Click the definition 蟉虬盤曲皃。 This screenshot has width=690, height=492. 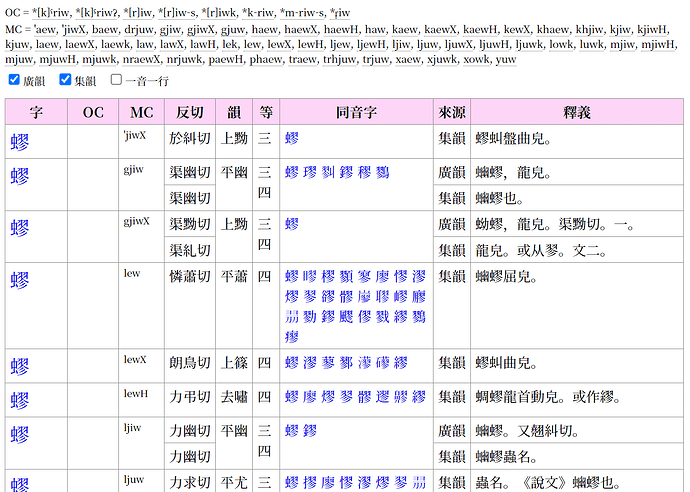513,139
